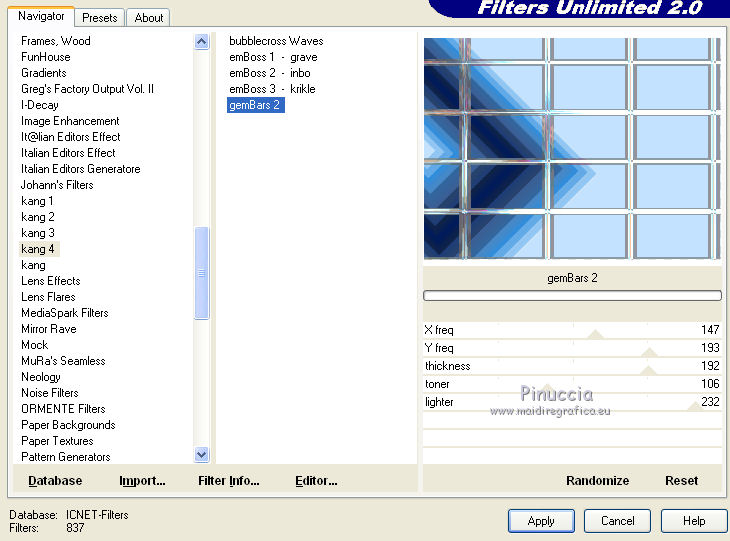This screenshot has width=730, height=541.
Task: Open Filter Info...
Action: 229,480
